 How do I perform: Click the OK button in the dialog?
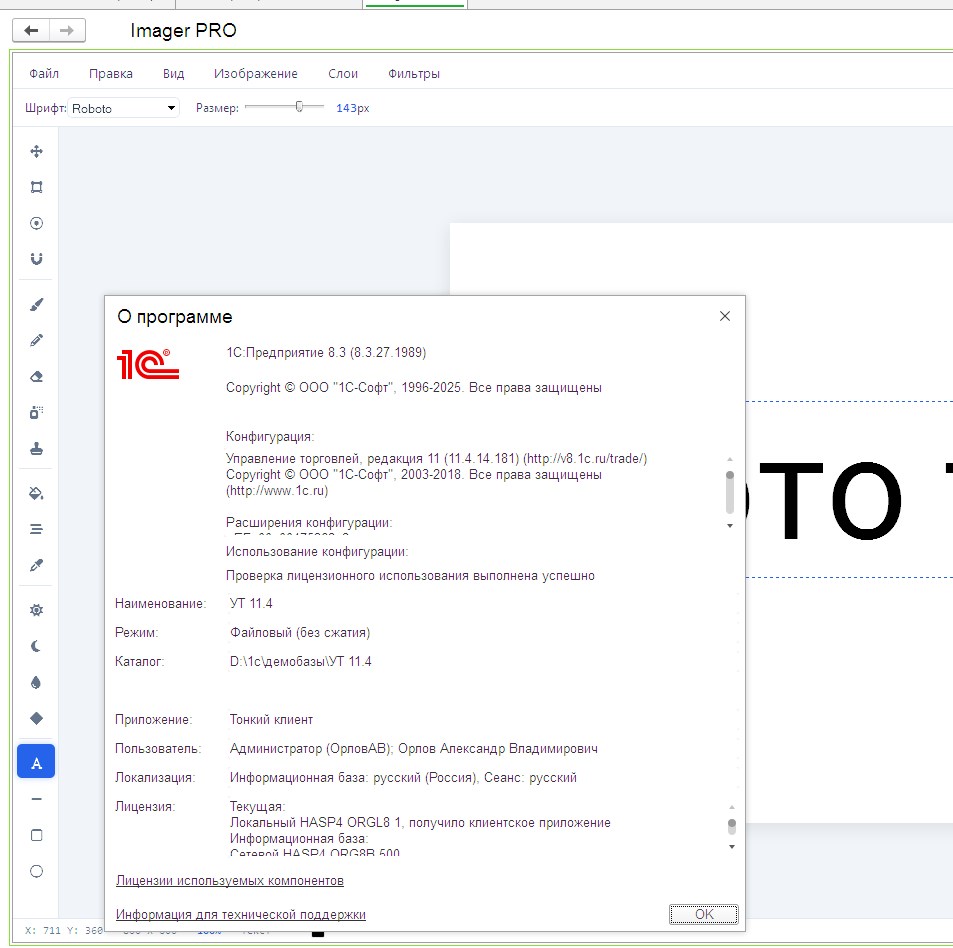704,915
